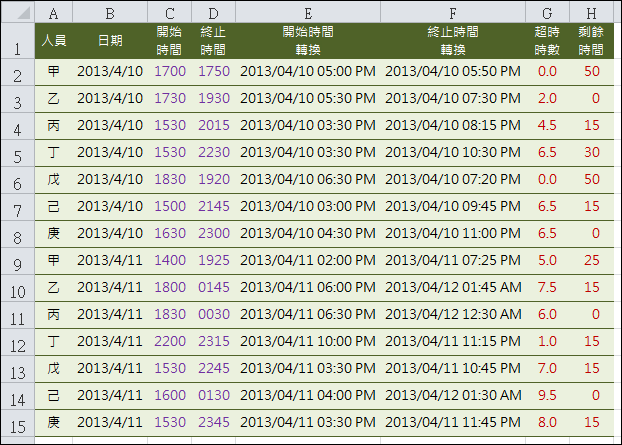Image resolution: width=622 pixels, height=445 pixels.
Task: Select end time cell 1750
Action: pyautogui.click(x=213, y=72)
